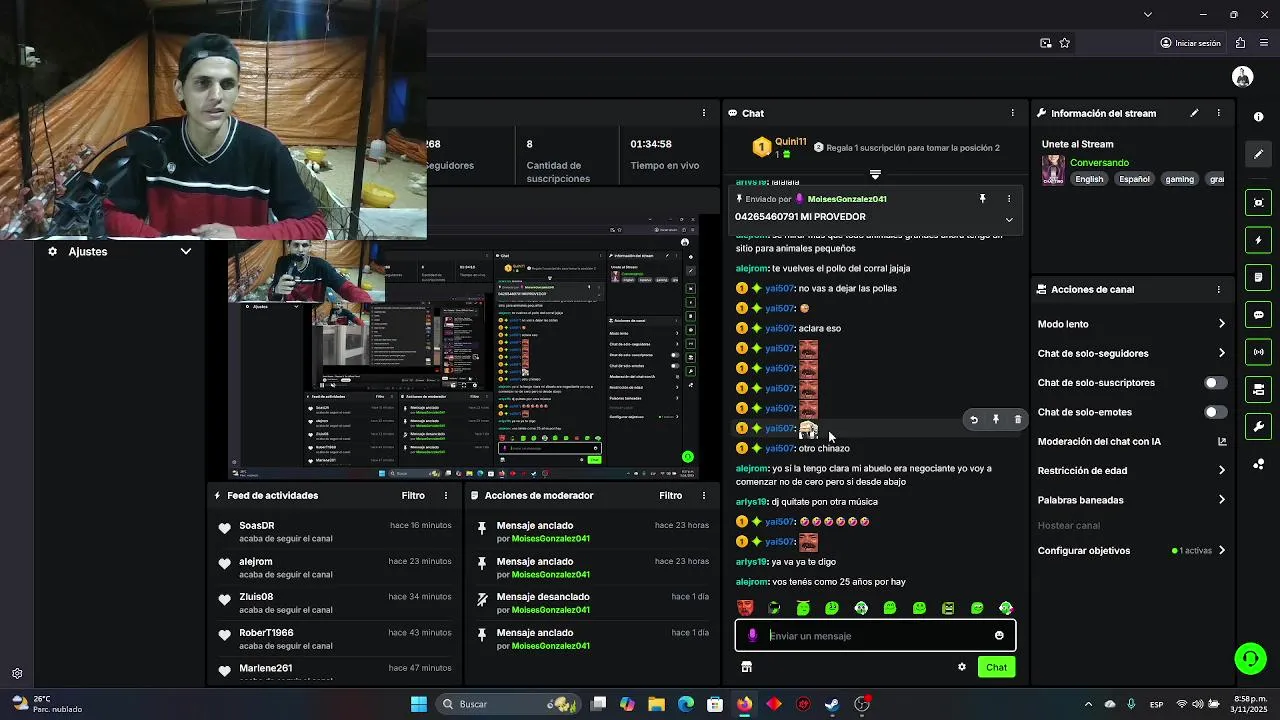Open File Explorer from the taskbar
Image resolution: width=1280 pixels, height=720 pixels.
coord(656,704)
